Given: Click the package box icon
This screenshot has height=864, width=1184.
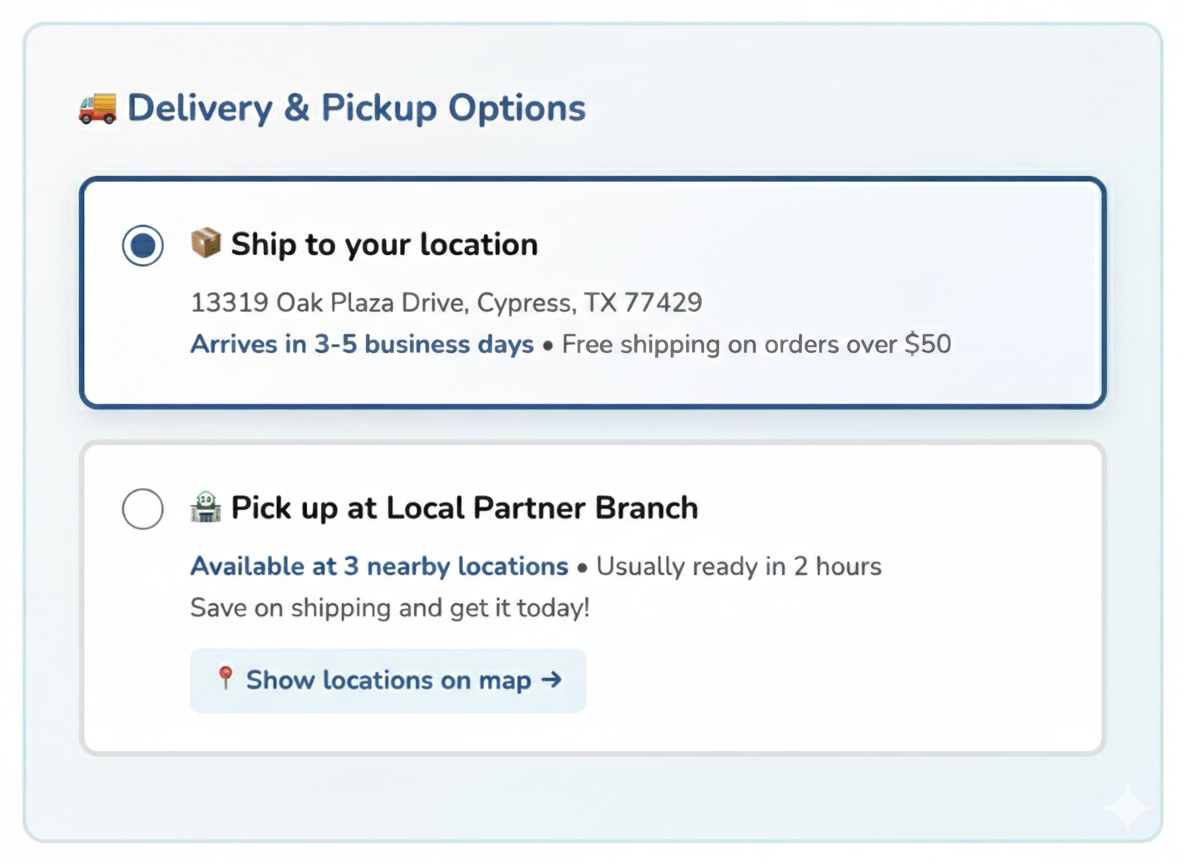Looking at the screenshot, I should coord(206,243).
